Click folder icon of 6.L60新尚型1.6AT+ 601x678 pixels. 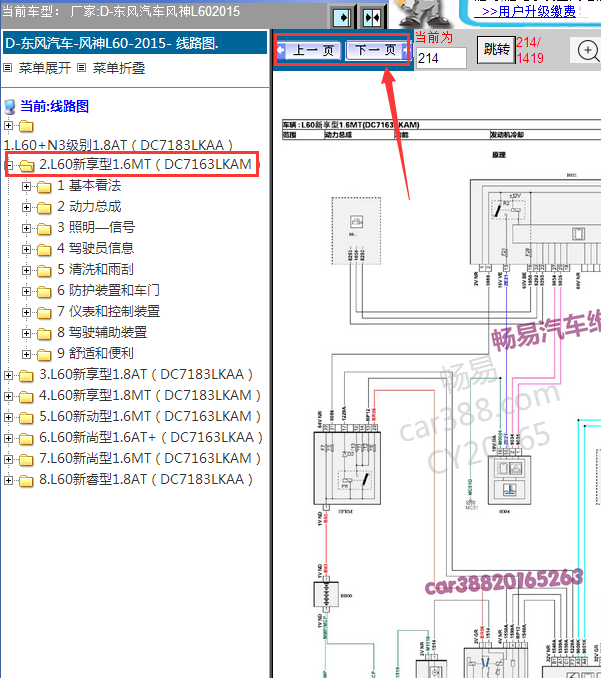pyautogui.click(x=26, y=439)
